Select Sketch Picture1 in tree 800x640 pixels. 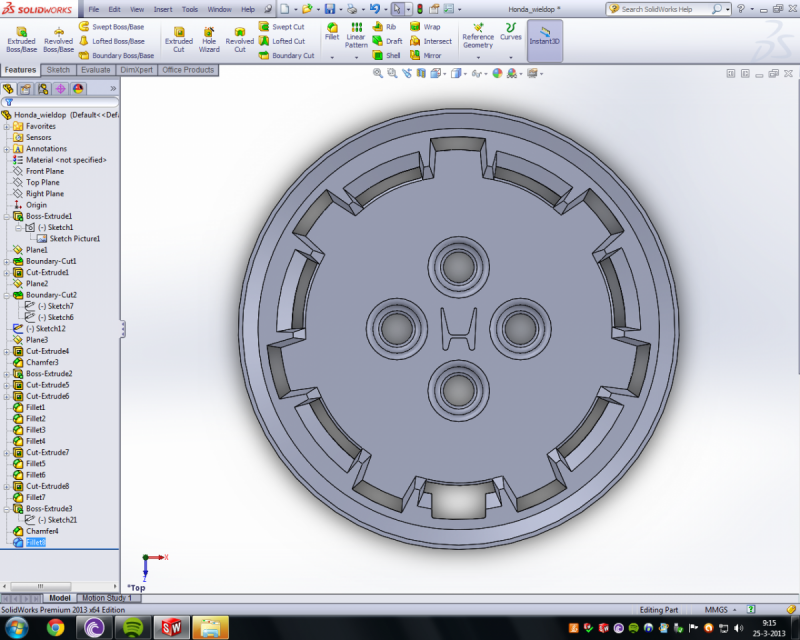[x=69, y=238]
